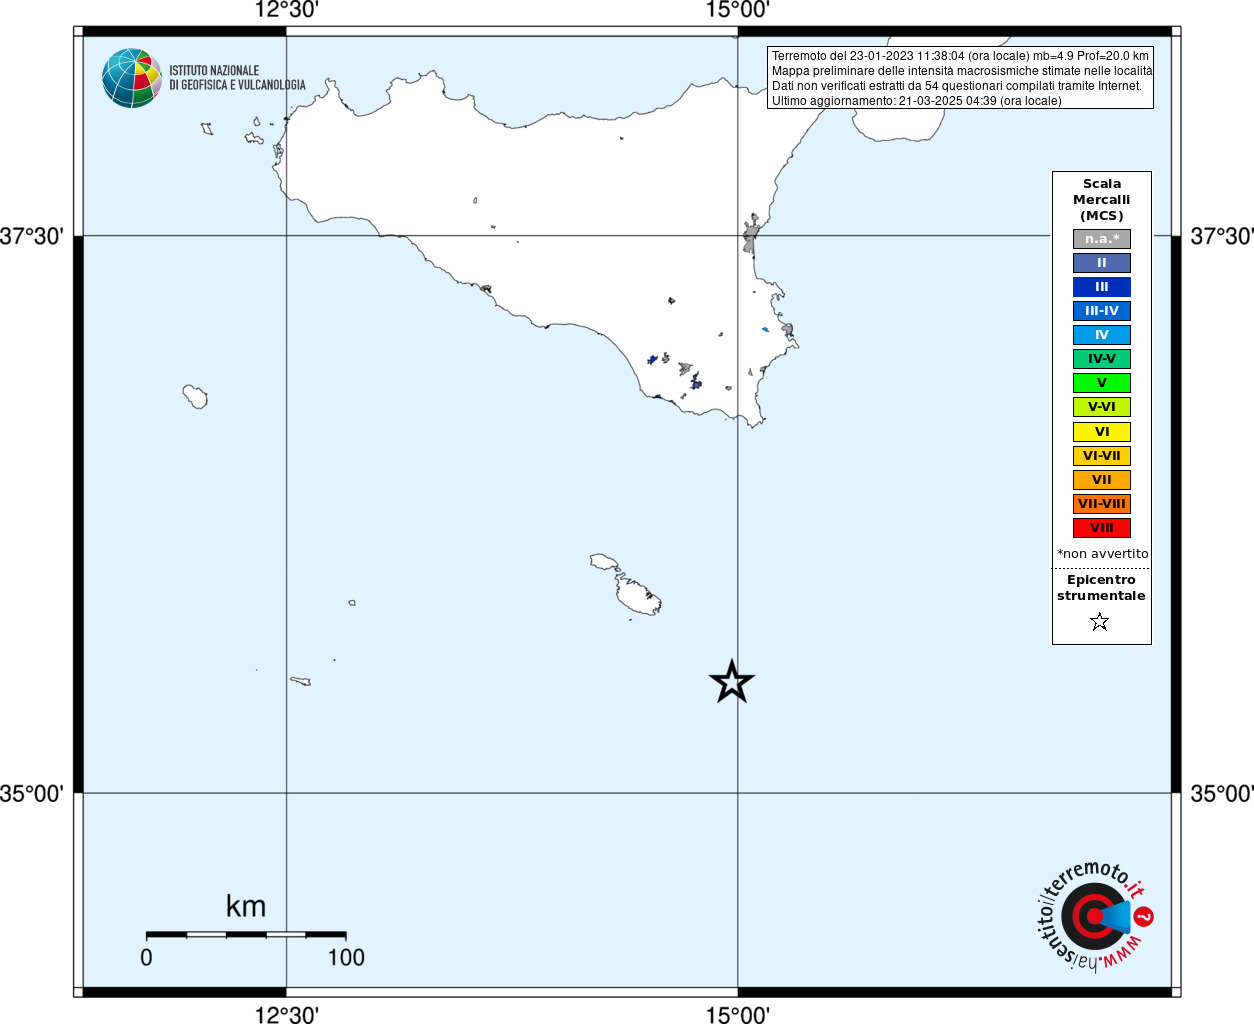Select the VII-VIII intensity legend swatch

point(1102,504)
